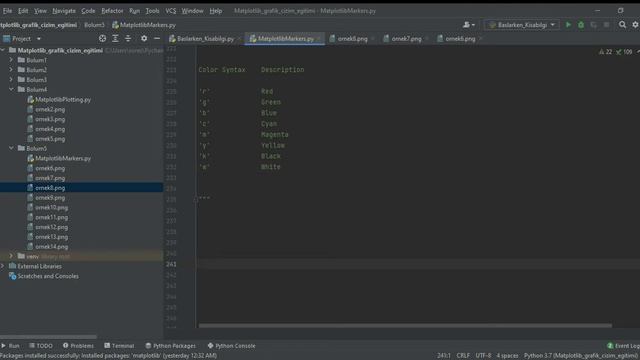Fold the docstring at gutter fold marker
The width and height of the screenshot is (640, 360).
point(196,200)
